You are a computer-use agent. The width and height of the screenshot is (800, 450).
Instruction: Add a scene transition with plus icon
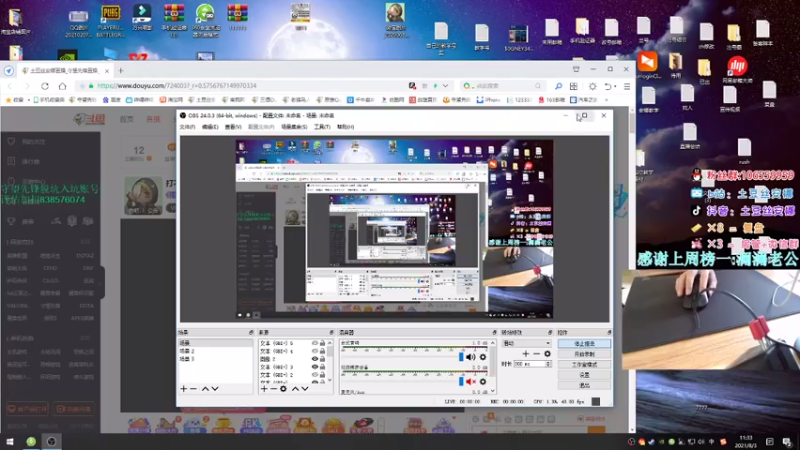pyautogui.click(x=526, y=354)
